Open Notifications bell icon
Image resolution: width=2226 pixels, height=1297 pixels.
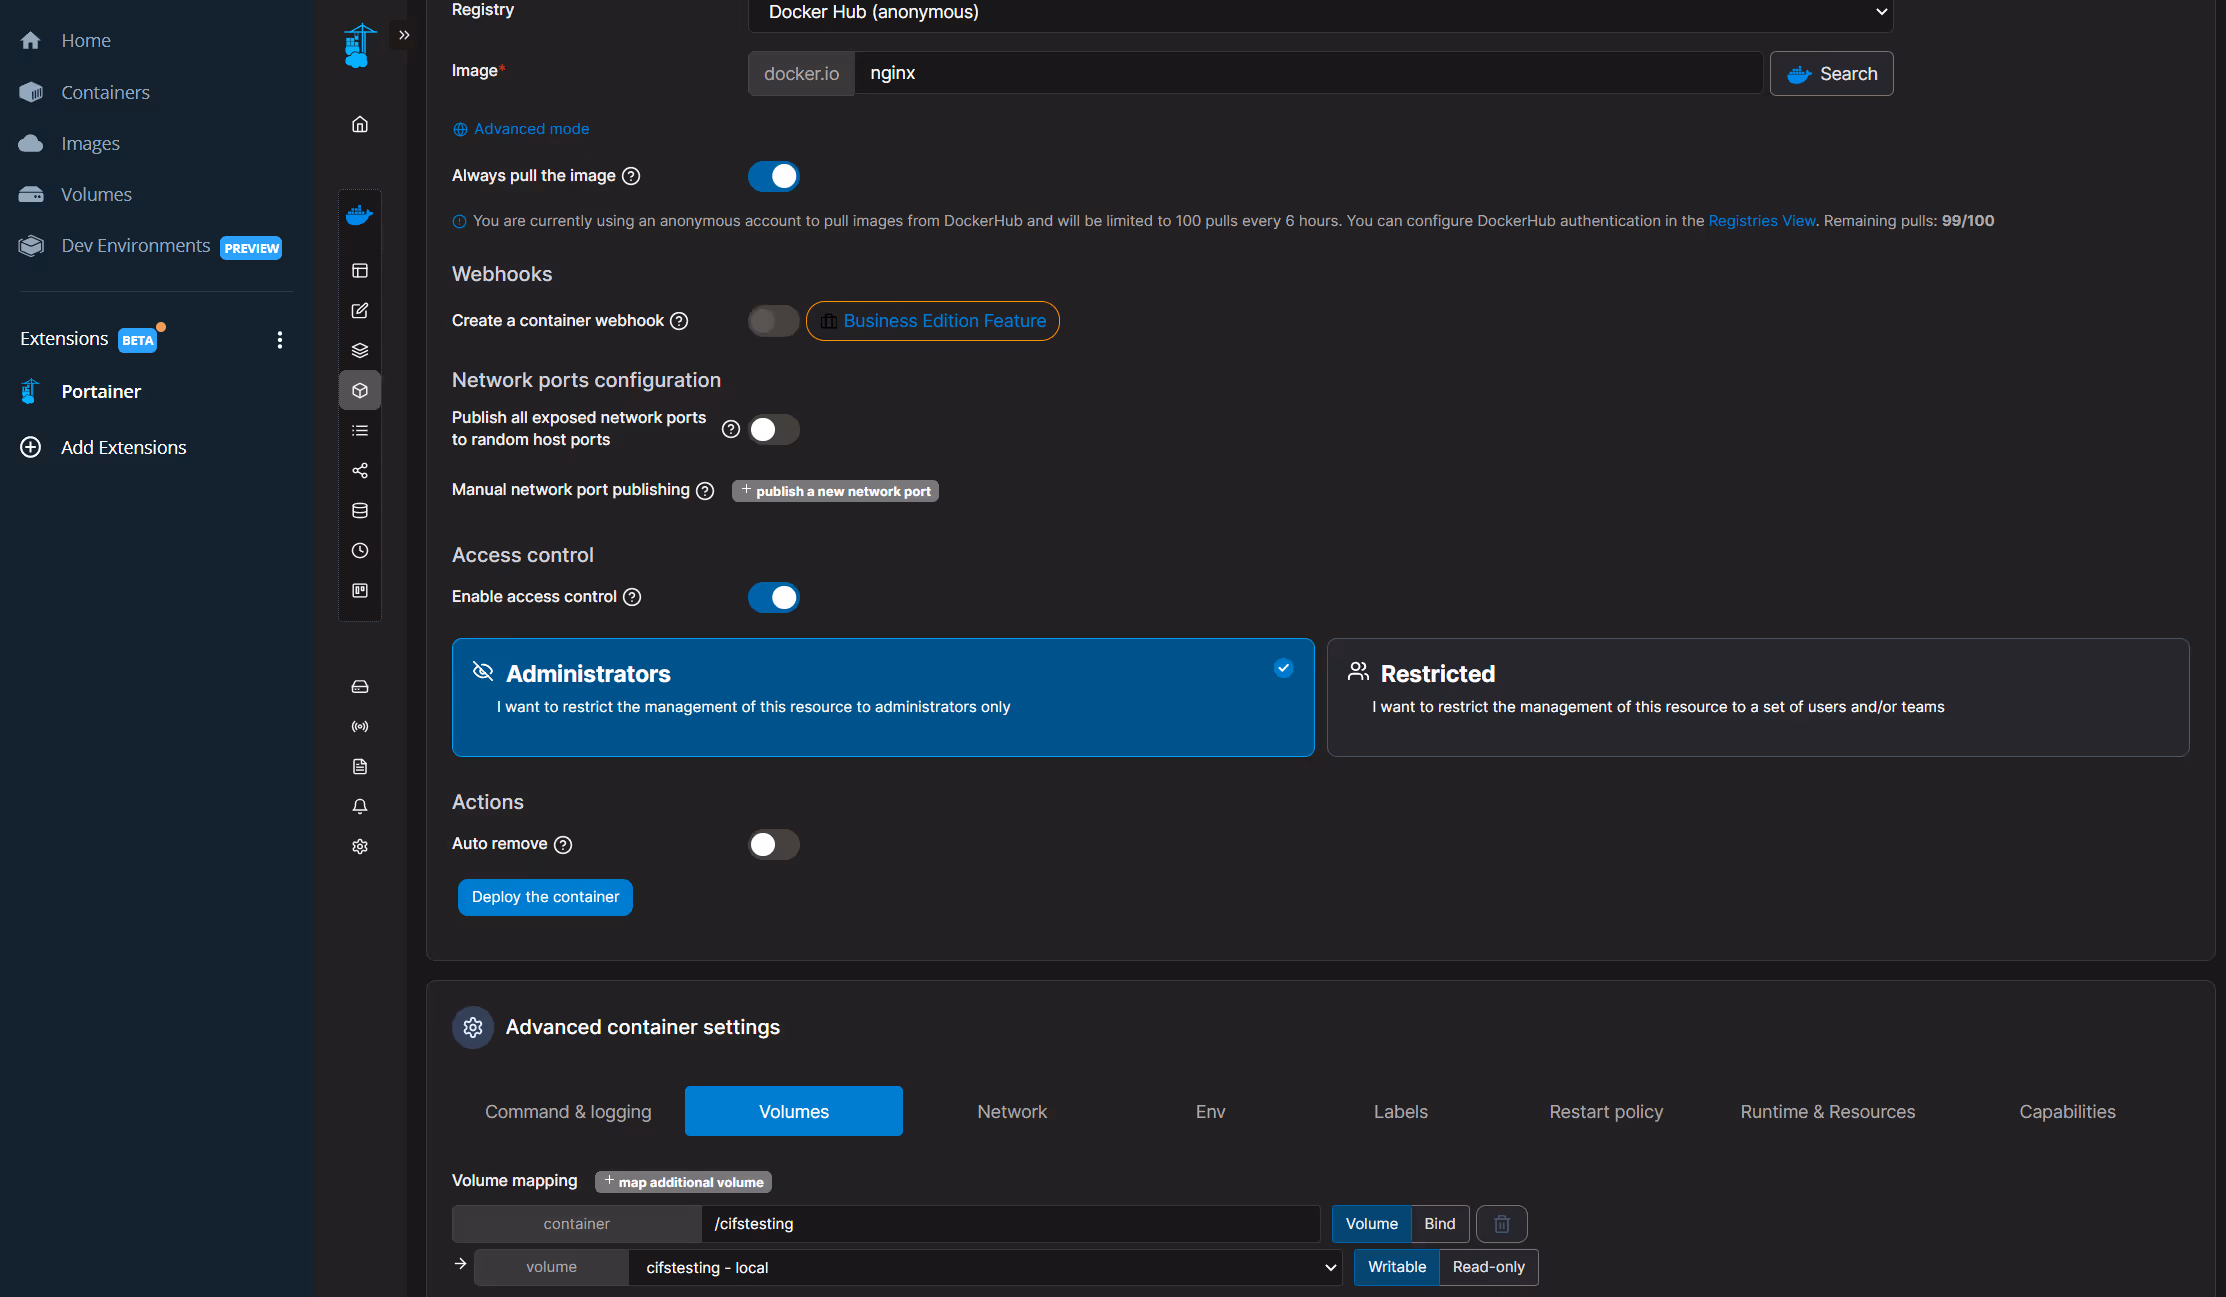point(360,807)
